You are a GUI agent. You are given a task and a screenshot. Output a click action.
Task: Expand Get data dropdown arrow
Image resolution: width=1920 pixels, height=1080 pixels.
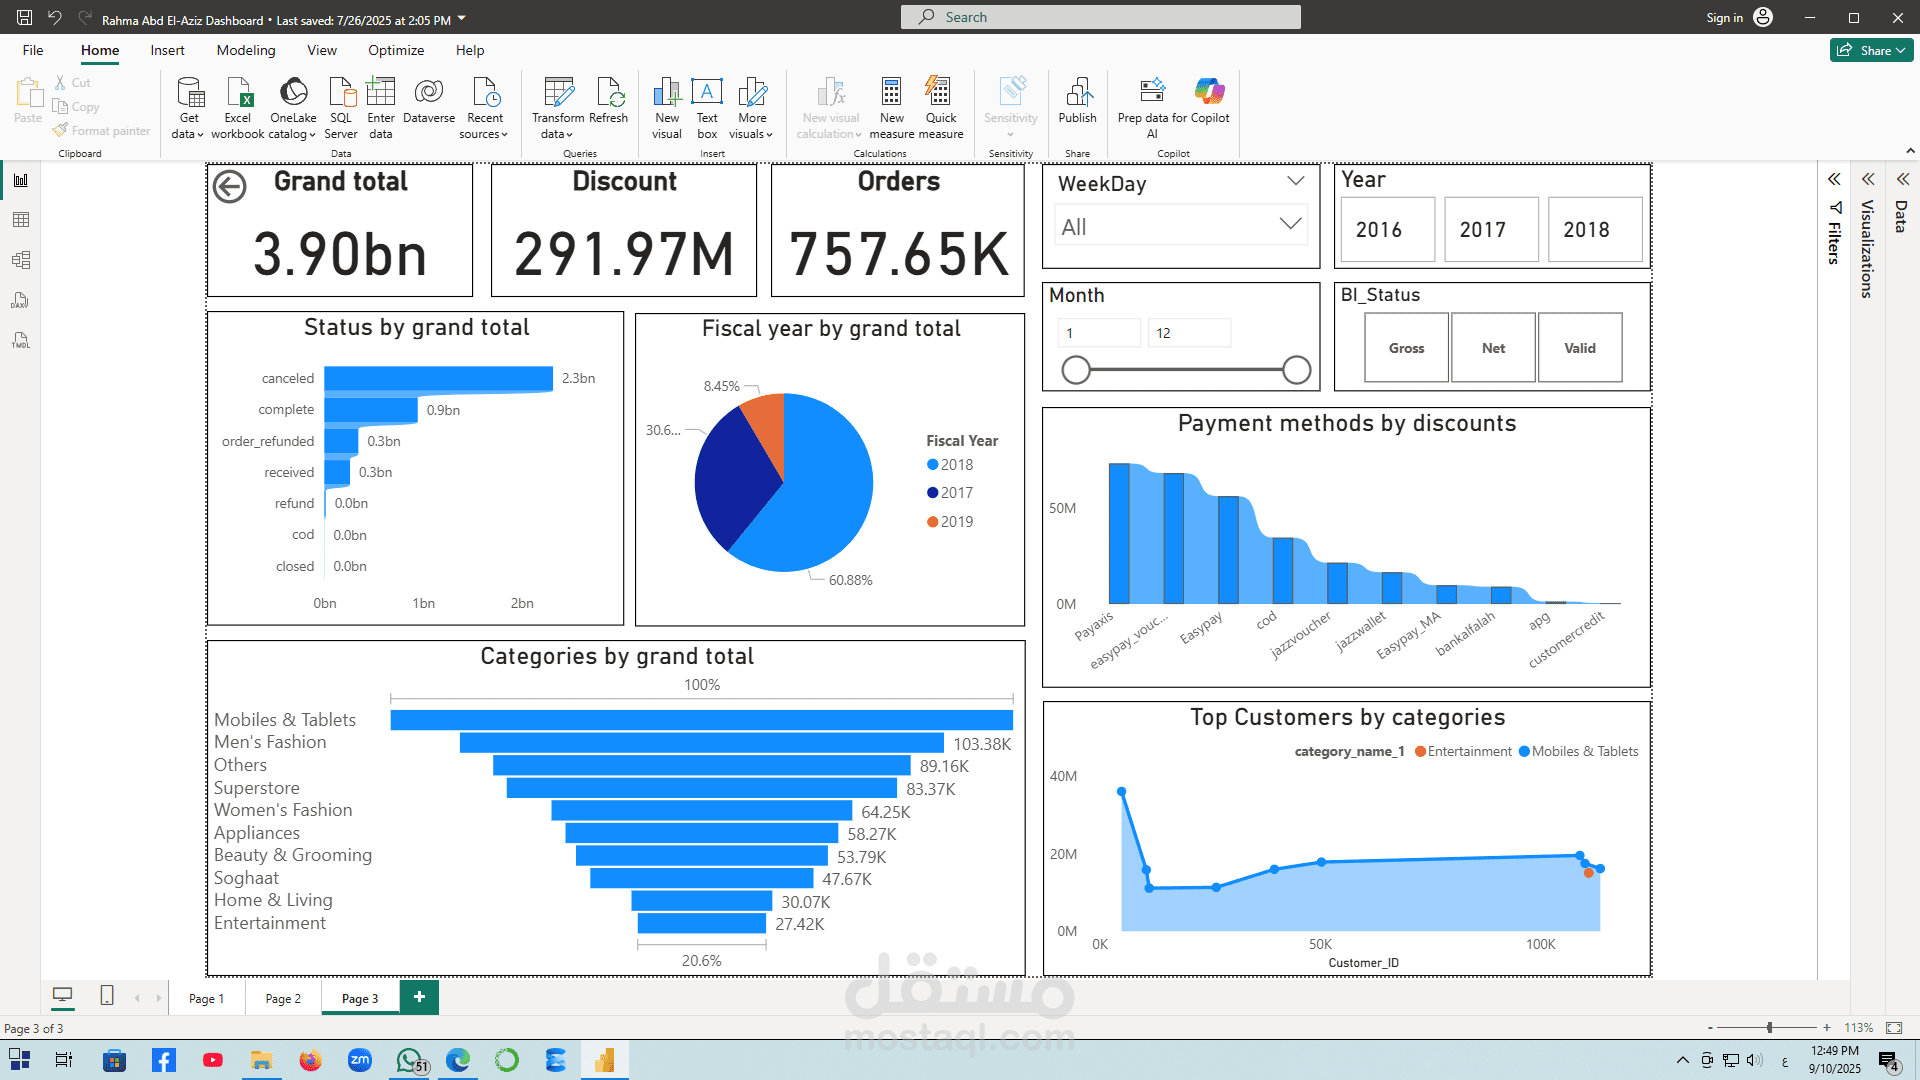pos(201,135)
